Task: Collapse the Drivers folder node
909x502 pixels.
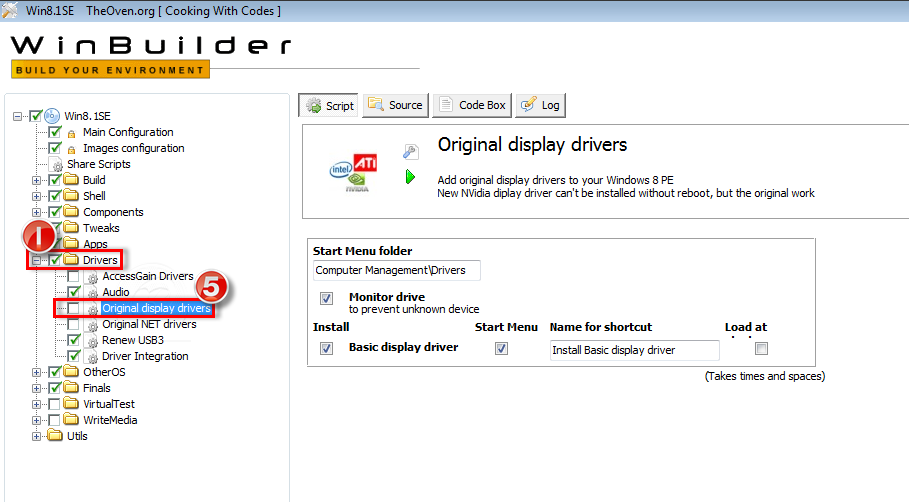Action: pyautogui.click(x=37, y=260)
